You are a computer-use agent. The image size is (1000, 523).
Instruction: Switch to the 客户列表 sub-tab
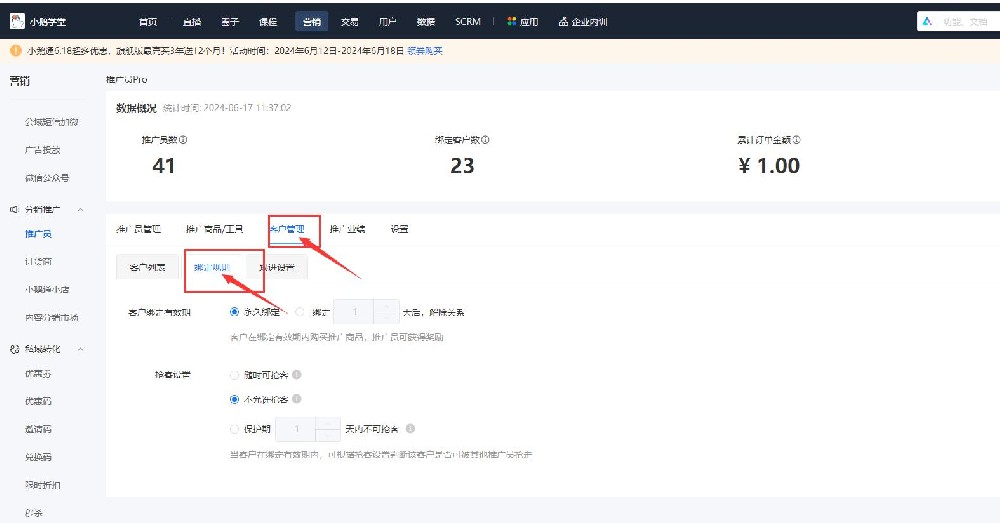click(147, 267)
